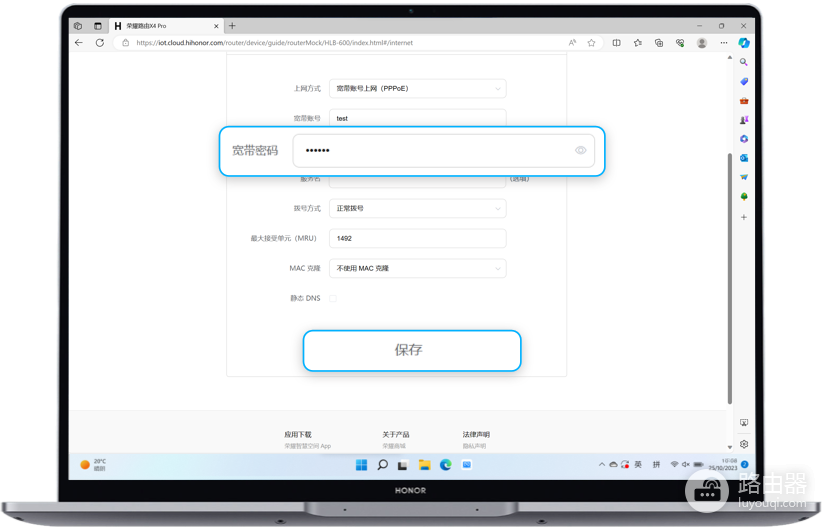Open a new browser tab with the plus
Viewport: 825px width, 531px height.
click(232, 26)
